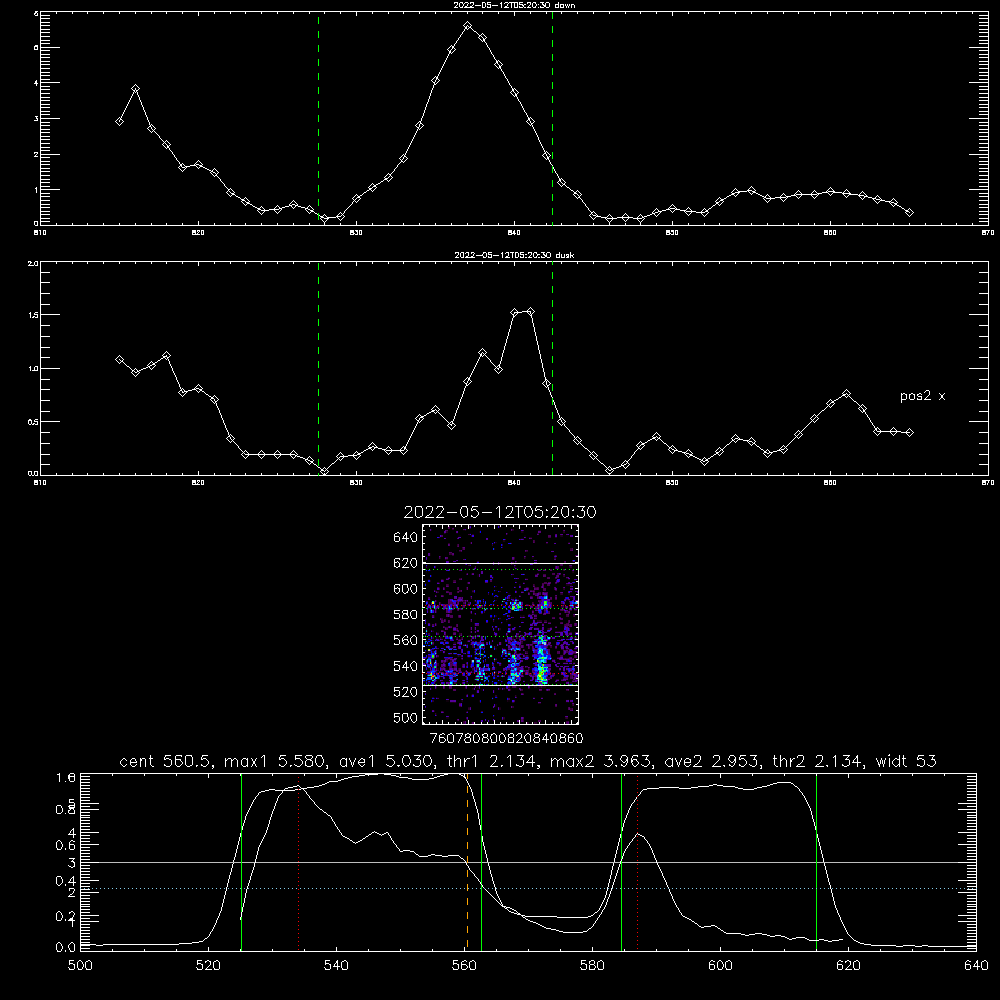
Task: Click the '2.0' y-axis label of dusk plot
Action: point(33,264)
